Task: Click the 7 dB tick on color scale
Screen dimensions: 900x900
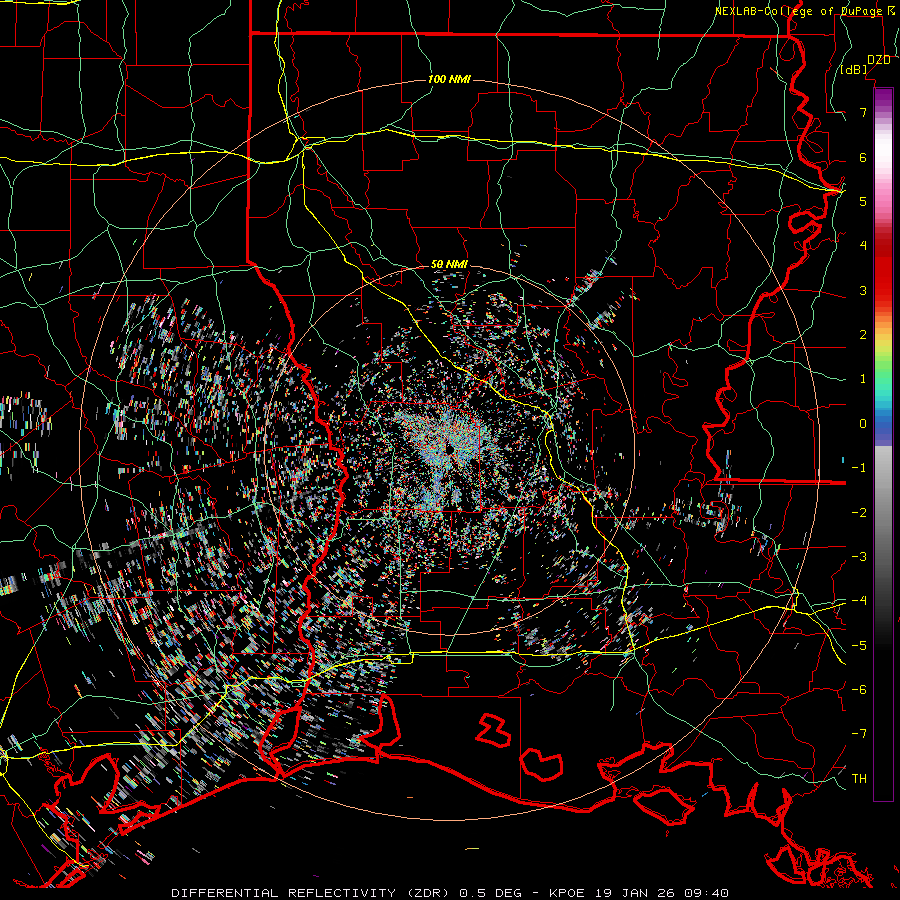Action: 863,112
